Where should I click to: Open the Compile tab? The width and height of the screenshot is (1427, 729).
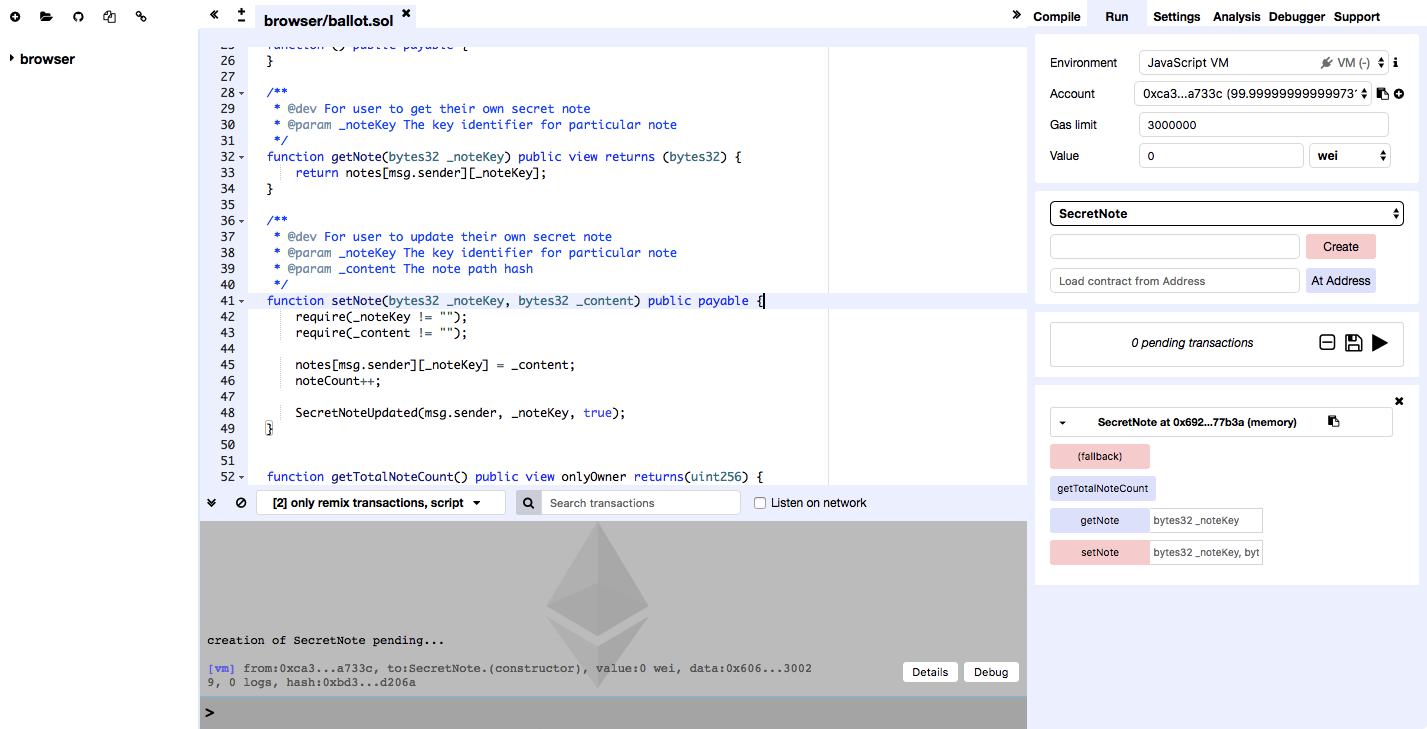click(1056, 16)
